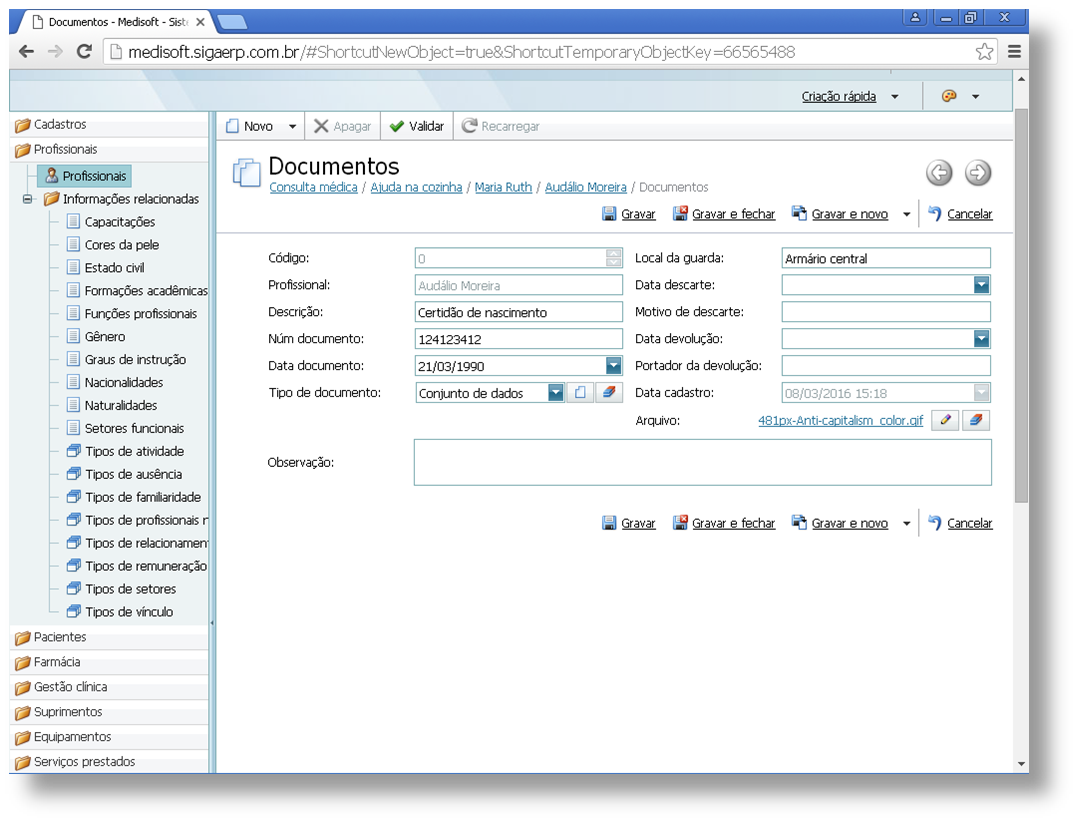Click the Observação text area
The image size is (1078, 823).
tap(703, 463)
